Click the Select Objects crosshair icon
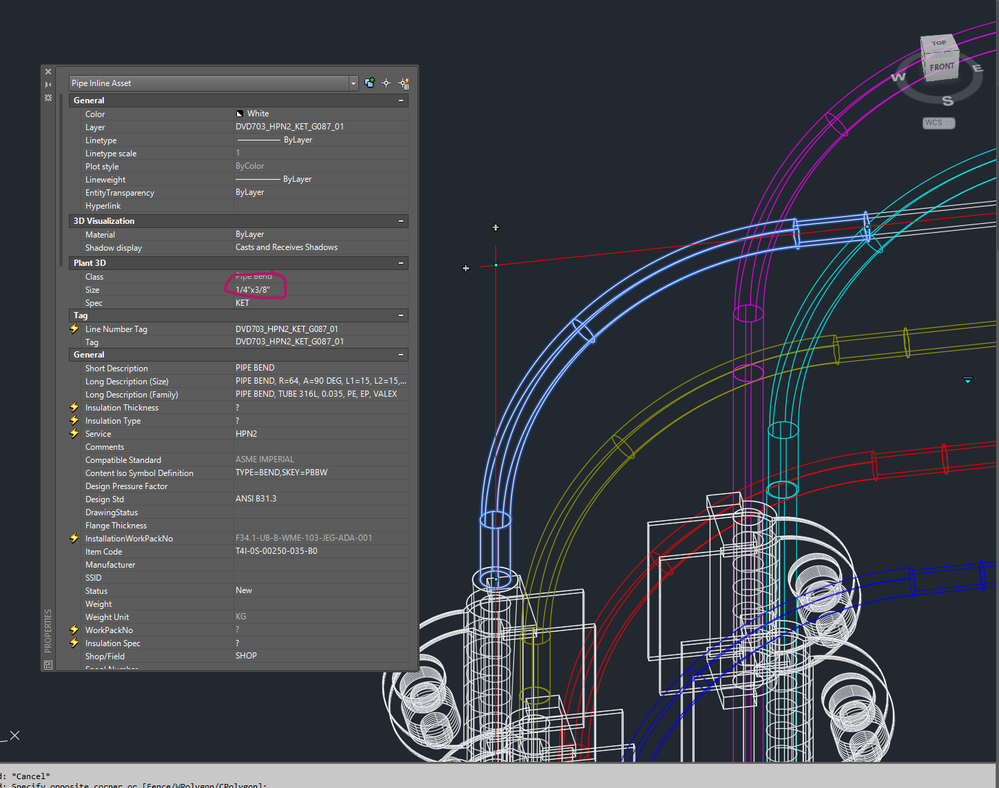 coord(386,83)
